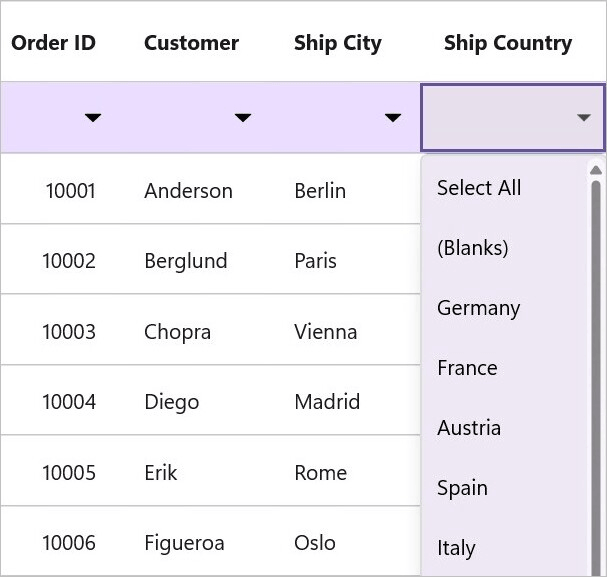Open the Ship City filter dropdown arrow

pos(393,117)
